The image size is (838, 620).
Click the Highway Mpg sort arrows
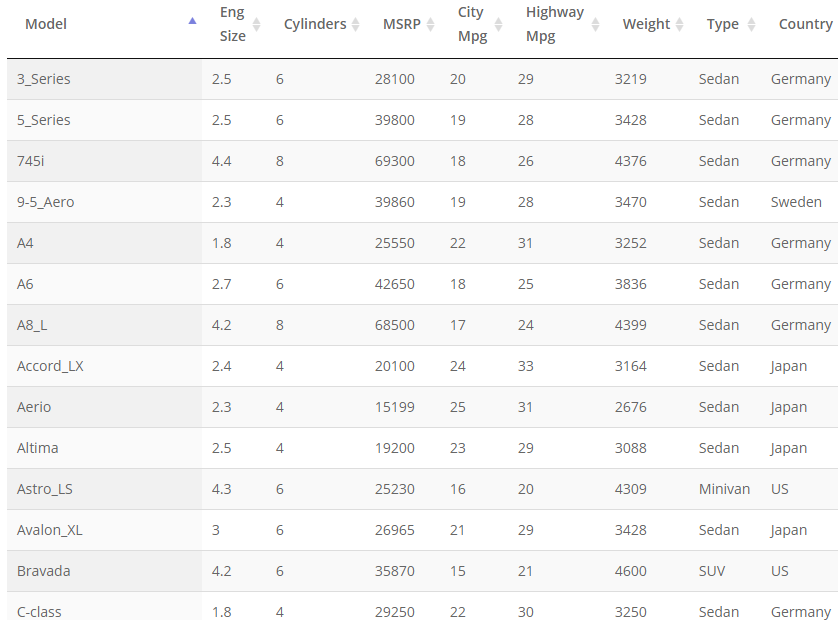pos(595,24)
